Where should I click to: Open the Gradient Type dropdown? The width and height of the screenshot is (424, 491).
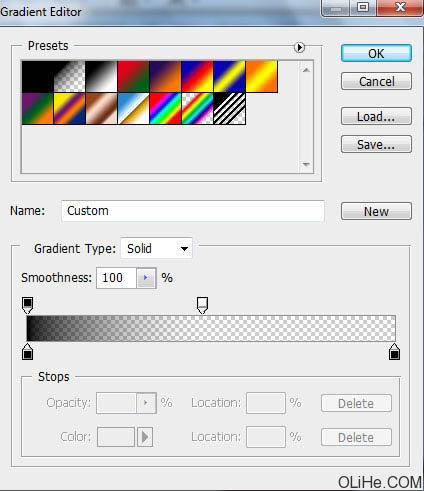pos(156,248)
